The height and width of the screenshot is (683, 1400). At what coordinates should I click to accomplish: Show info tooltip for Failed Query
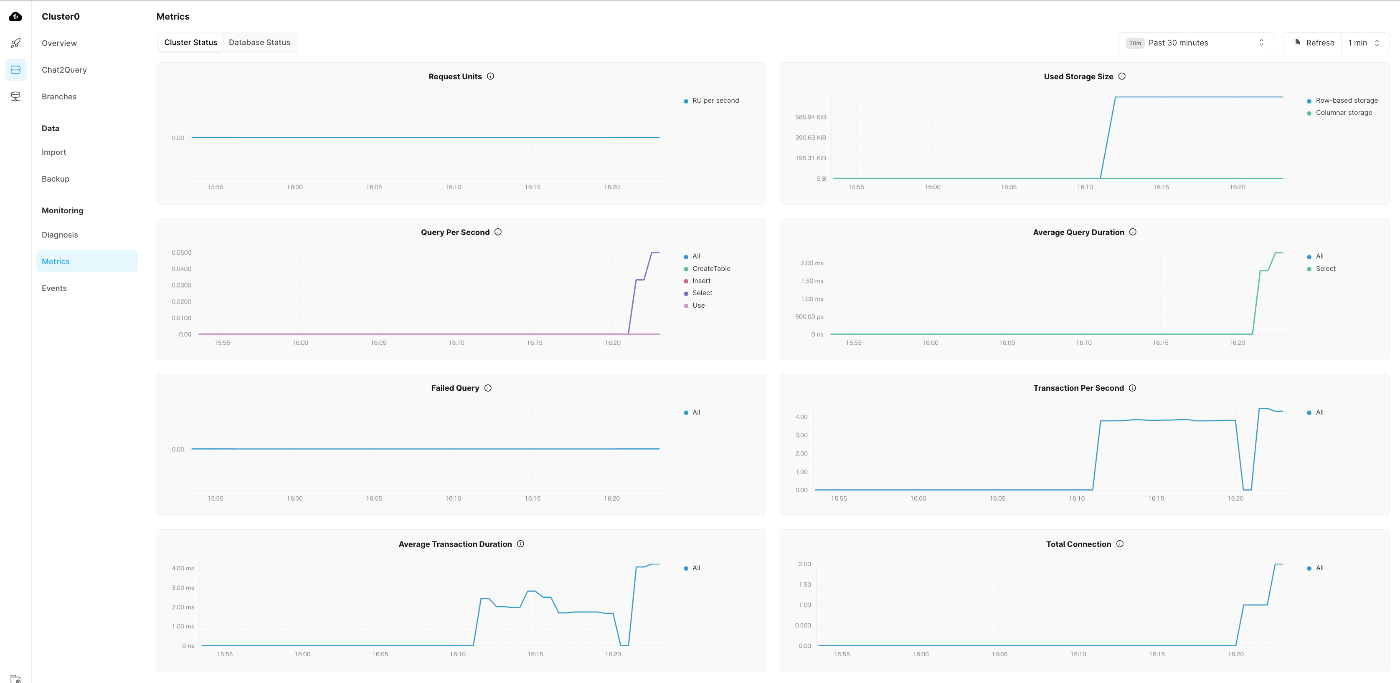point(488,388)
